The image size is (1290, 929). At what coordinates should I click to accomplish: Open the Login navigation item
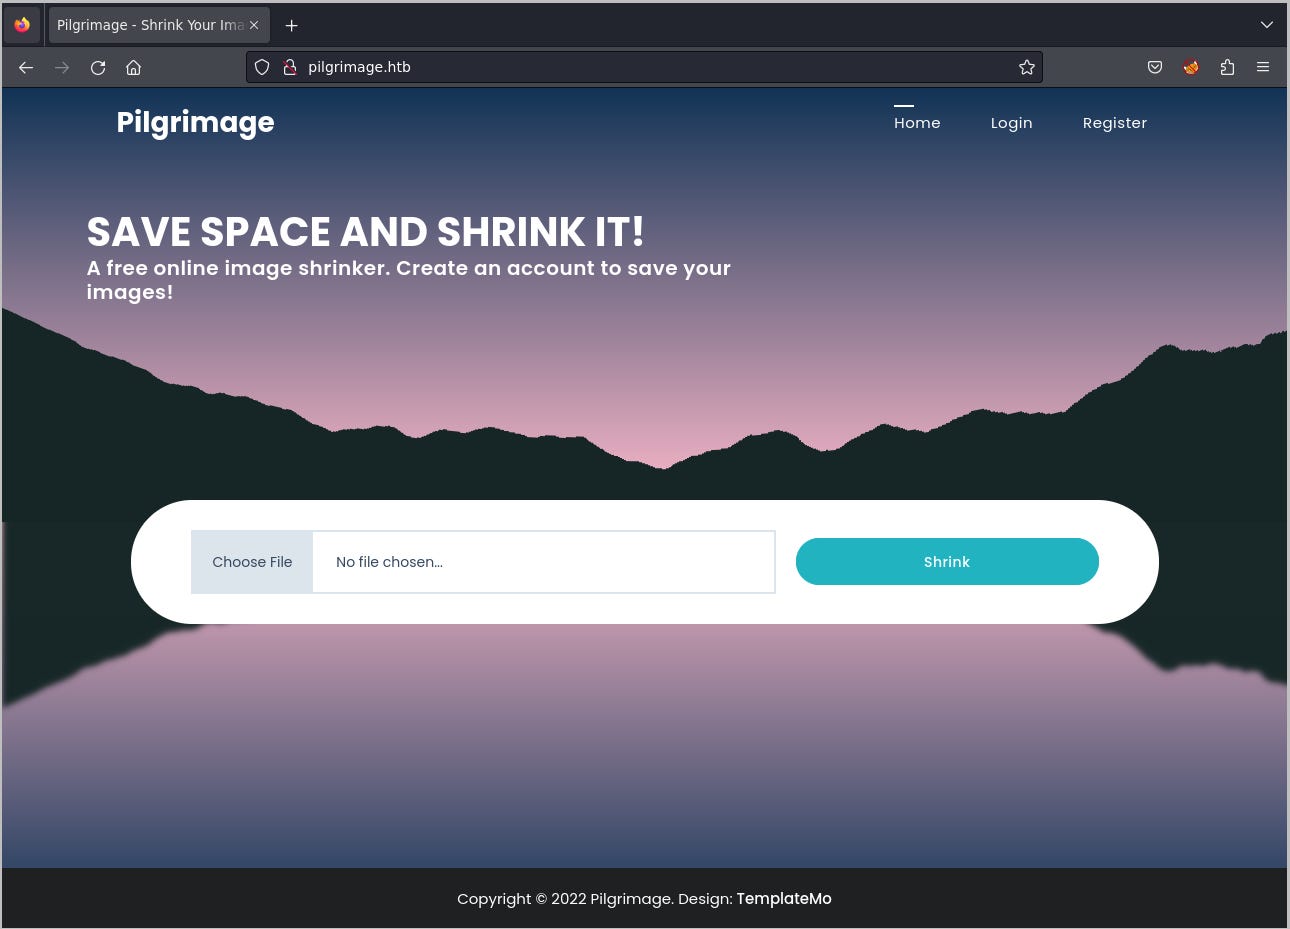click(1011, 122)
